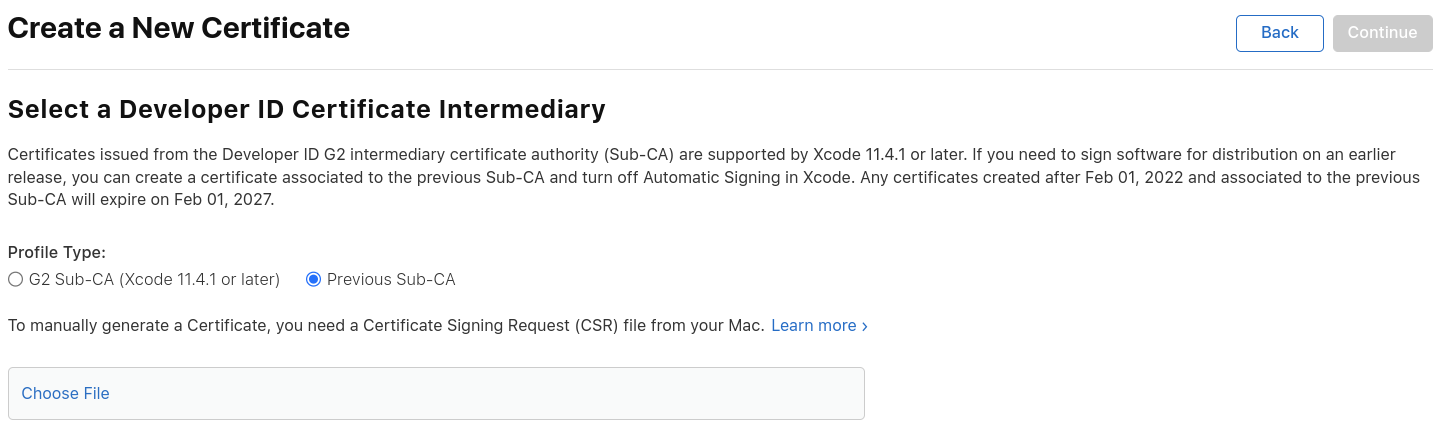The height and width of the screenshot is (437, 1450).
Task: Click the chevron icon after Learn more
Action: [x=864, y=326]
